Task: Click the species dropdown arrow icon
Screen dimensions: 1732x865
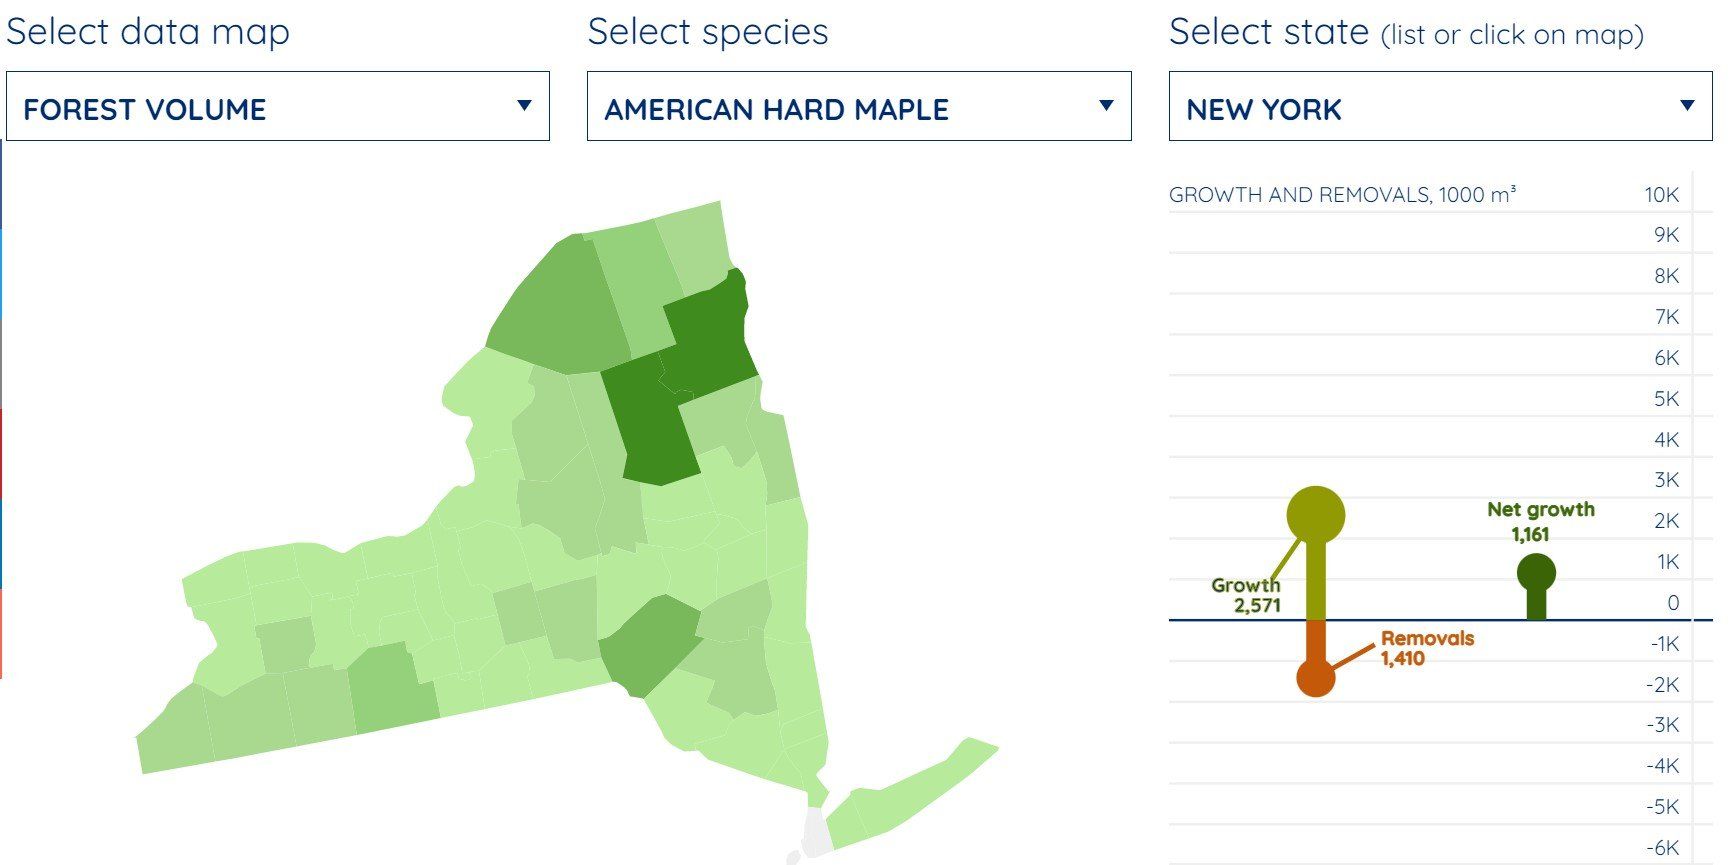Action: coord(1106,105)
